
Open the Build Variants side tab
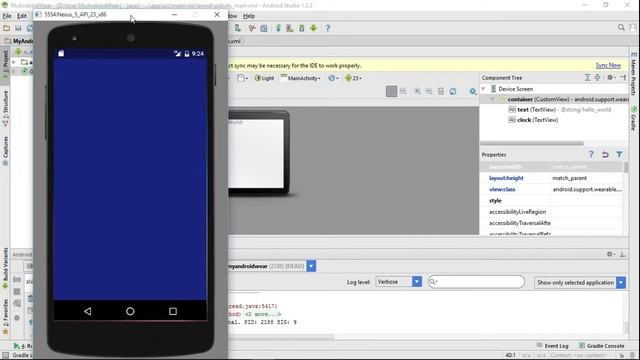(x=5, y=268)
